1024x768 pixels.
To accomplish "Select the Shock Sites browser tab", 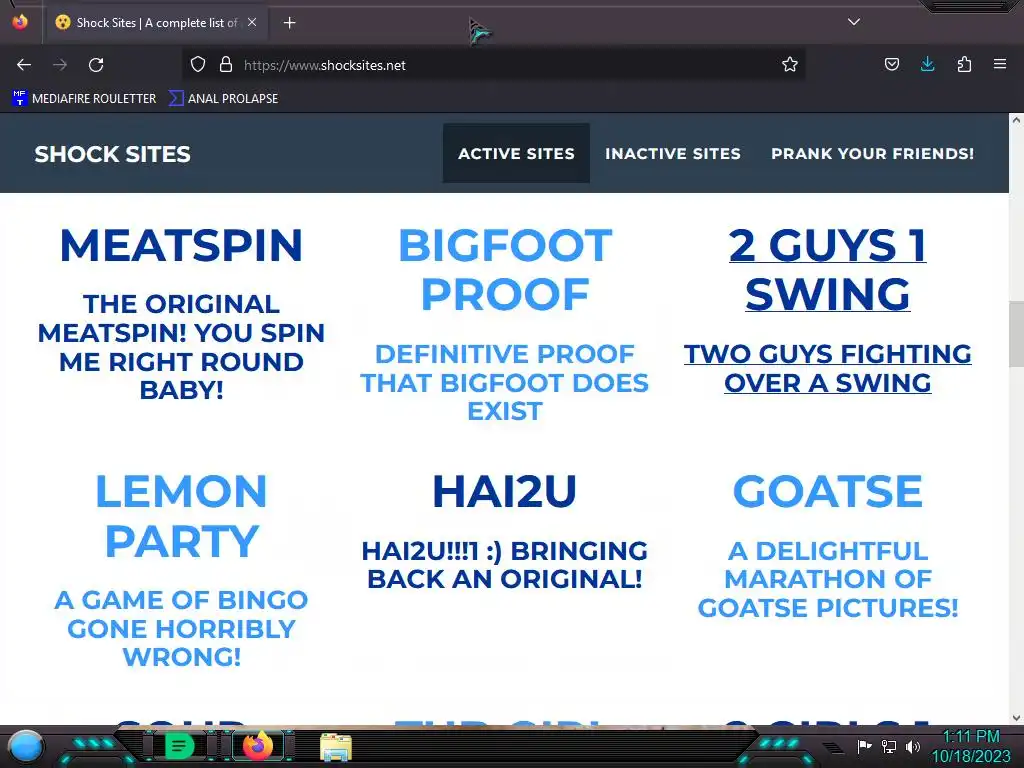I will [157, 23].
